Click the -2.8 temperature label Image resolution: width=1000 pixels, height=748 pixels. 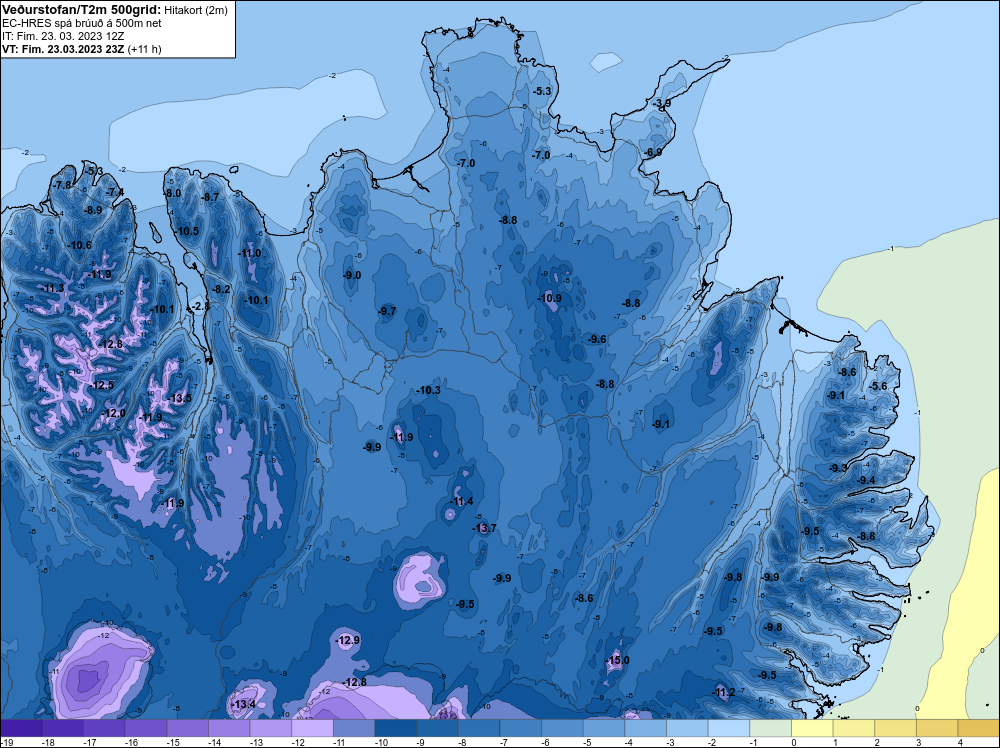201,306
